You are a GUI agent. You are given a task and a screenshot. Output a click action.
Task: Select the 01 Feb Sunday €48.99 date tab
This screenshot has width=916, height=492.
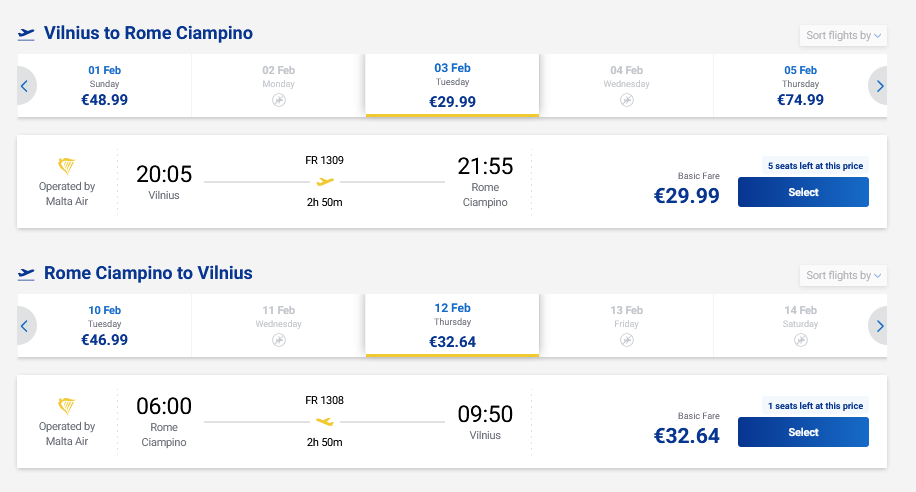pyautogui.click(x=104, y=85)
